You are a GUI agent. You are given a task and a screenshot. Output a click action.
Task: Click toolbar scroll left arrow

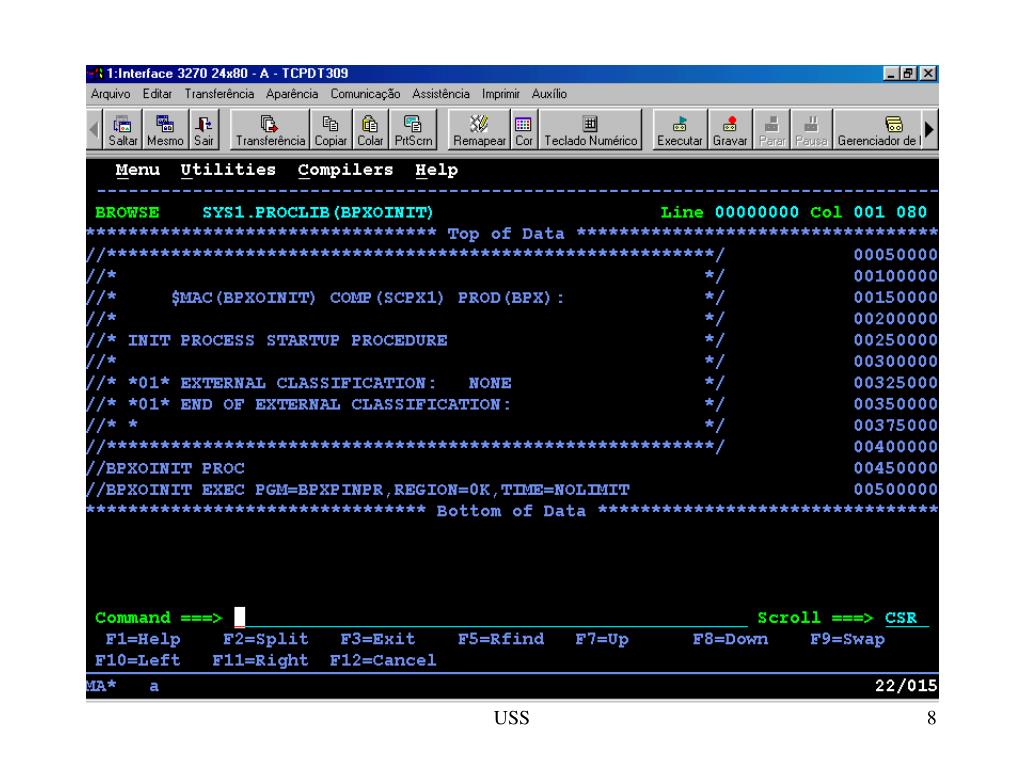coord(94,130)
